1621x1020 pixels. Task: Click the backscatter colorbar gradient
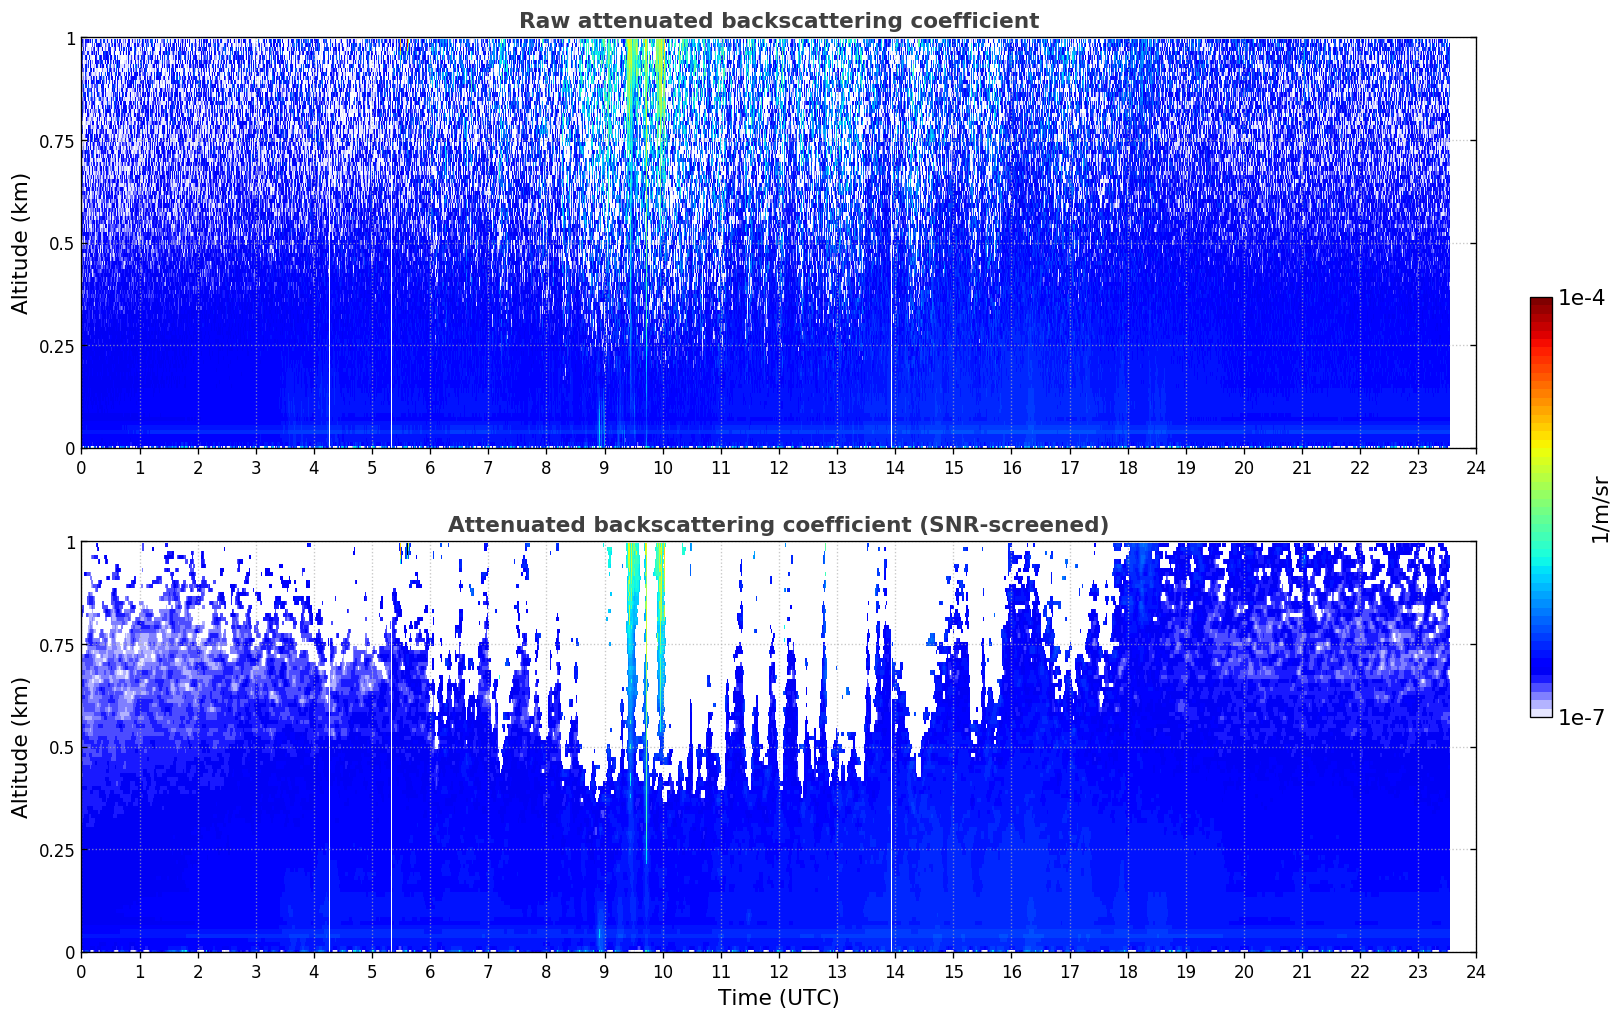coord(1541,507)
